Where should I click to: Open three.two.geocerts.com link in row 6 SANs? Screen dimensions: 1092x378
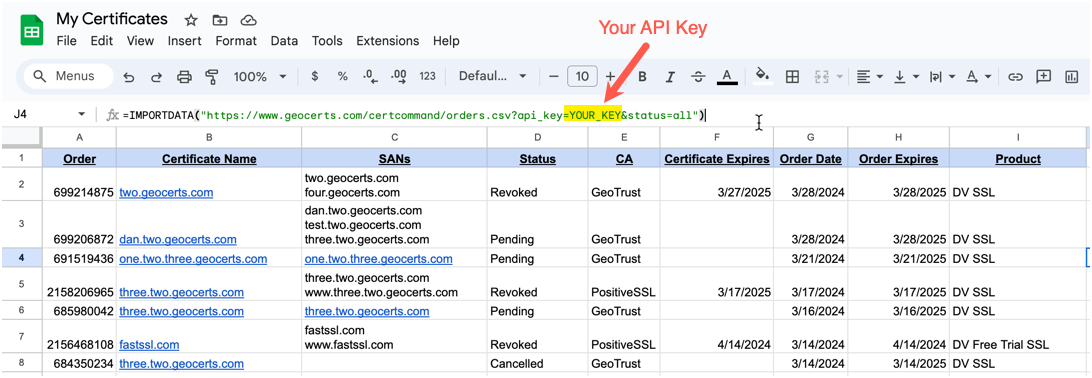367,311
